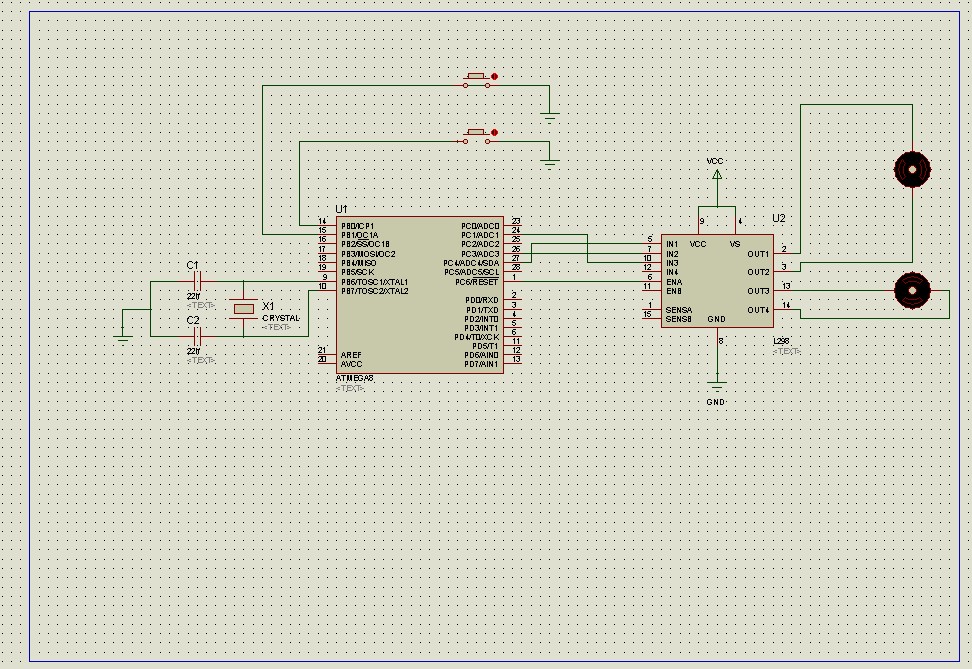Select the upper DC motor

[911, 169]
